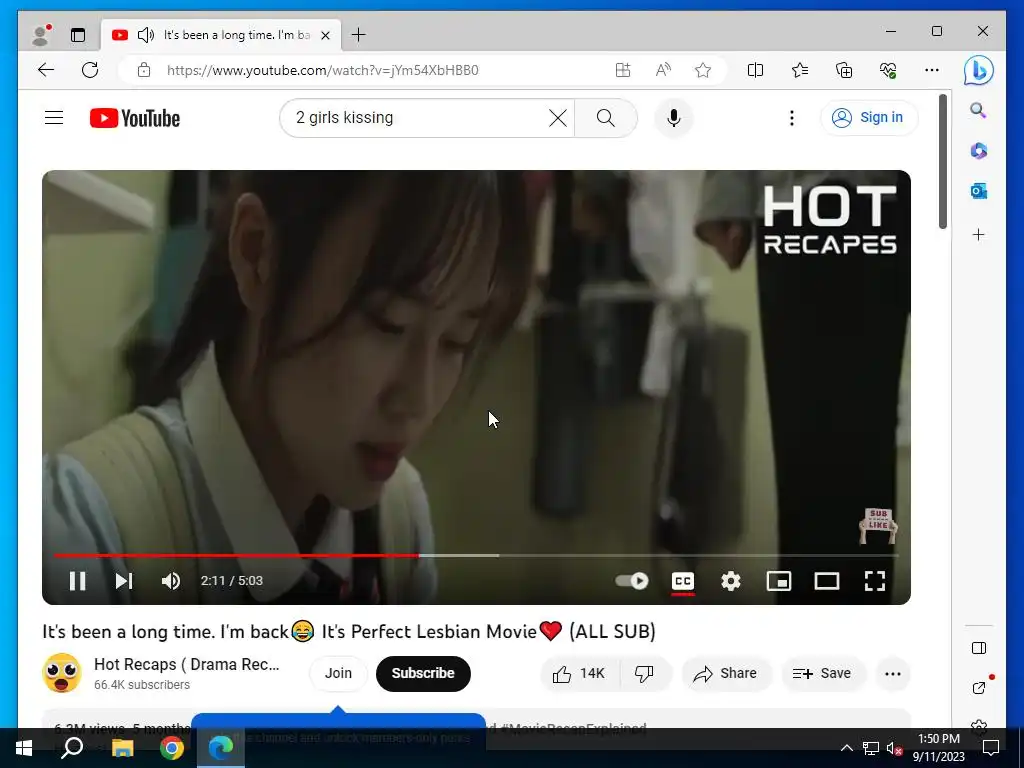Open link in new window sidebar icon
Image resolution: width=1024 pixels, height=768 pixels.
point(978,687)
